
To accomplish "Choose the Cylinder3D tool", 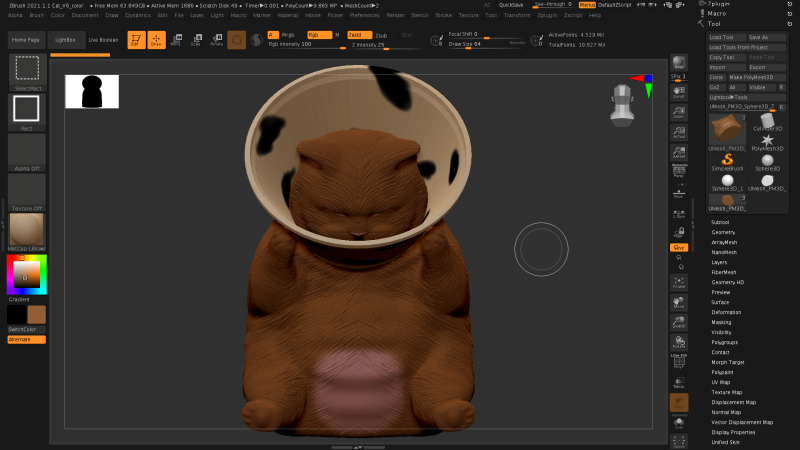I will [x=768, y=122].
